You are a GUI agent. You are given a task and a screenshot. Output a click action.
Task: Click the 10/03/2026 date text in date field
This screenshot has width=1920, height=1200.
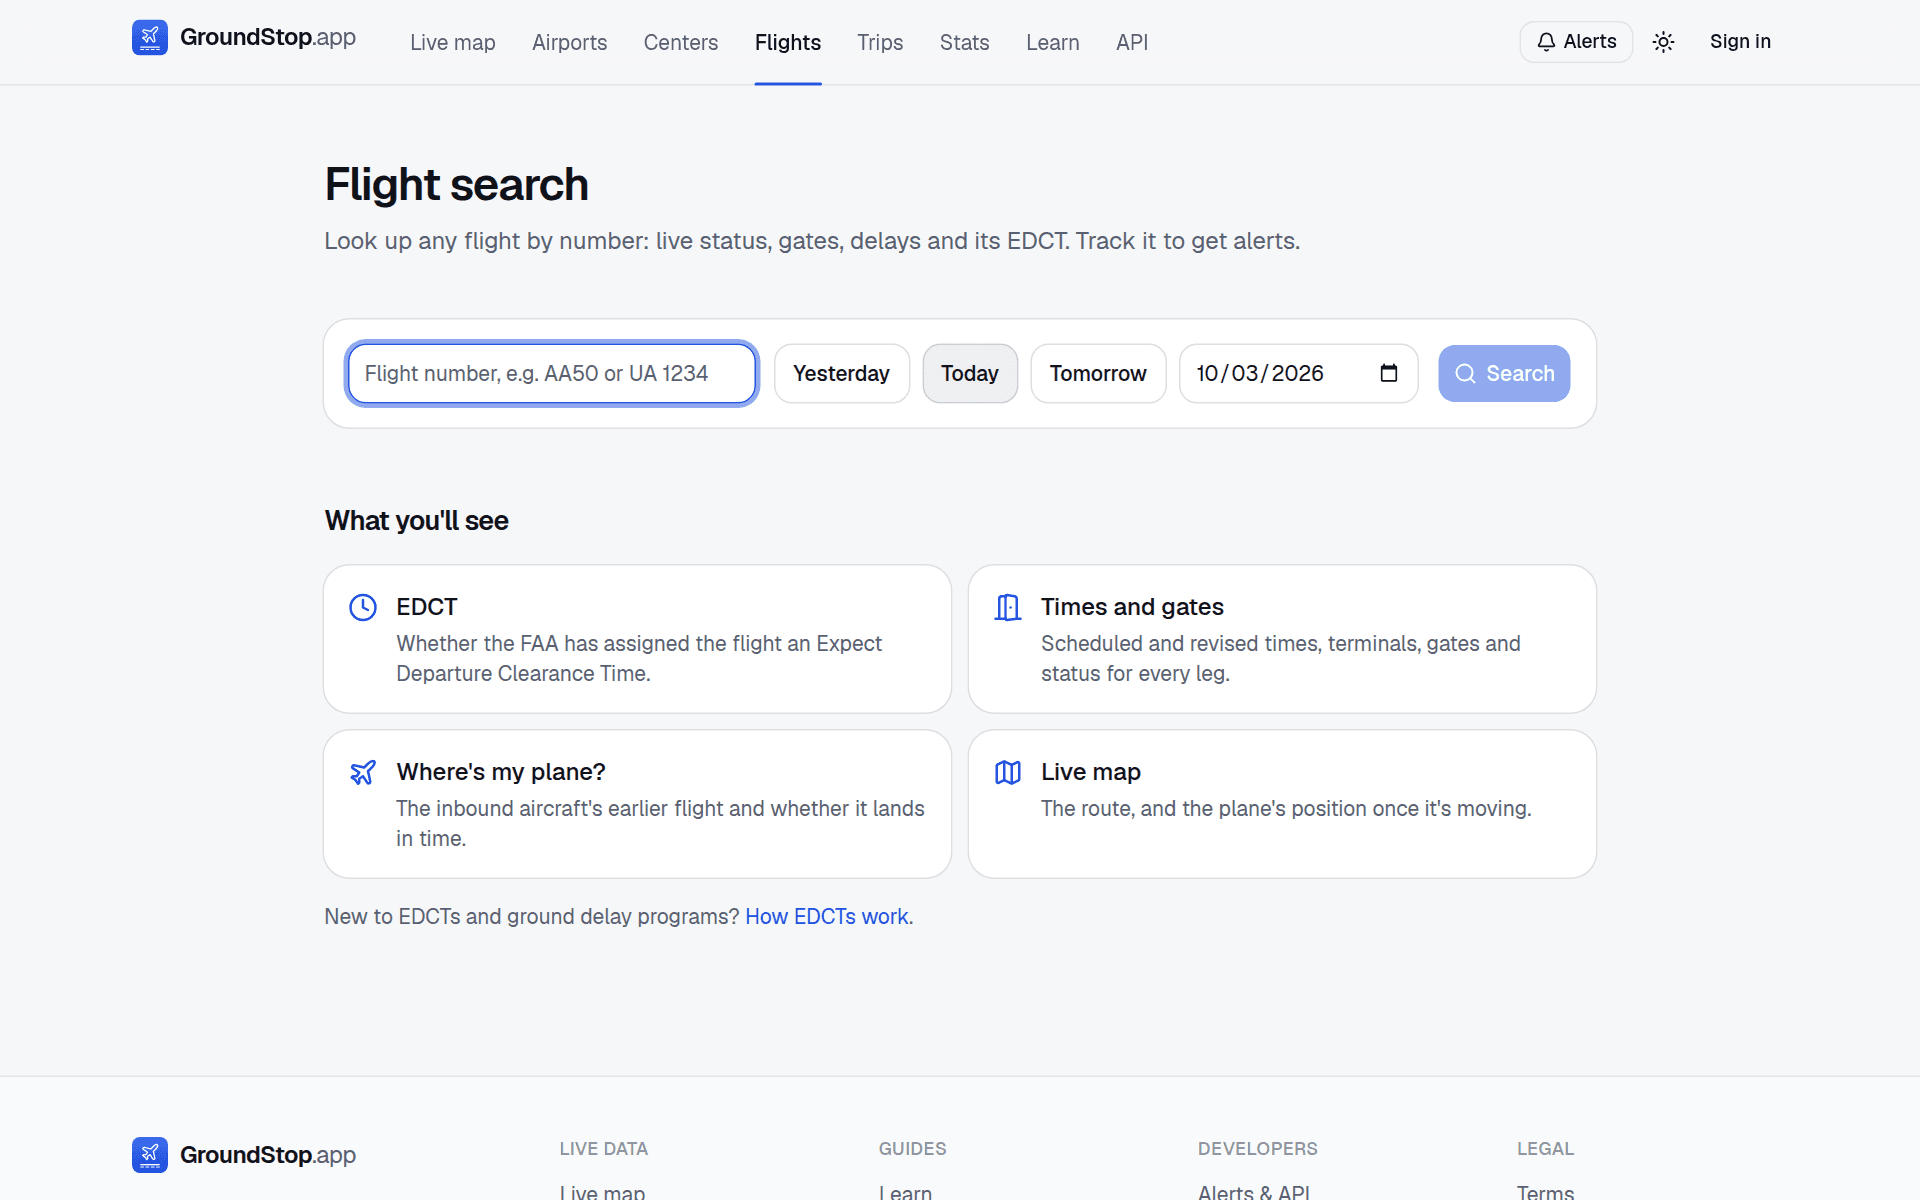pos(1260,373)
